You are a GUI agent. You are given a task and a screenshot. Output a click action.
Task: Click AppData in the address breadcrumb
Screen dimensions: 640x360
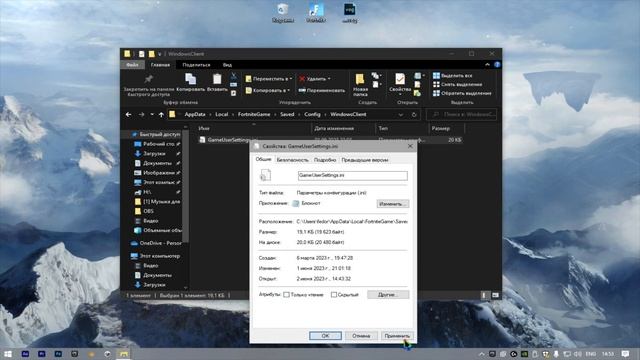click(x=195, y=115)
